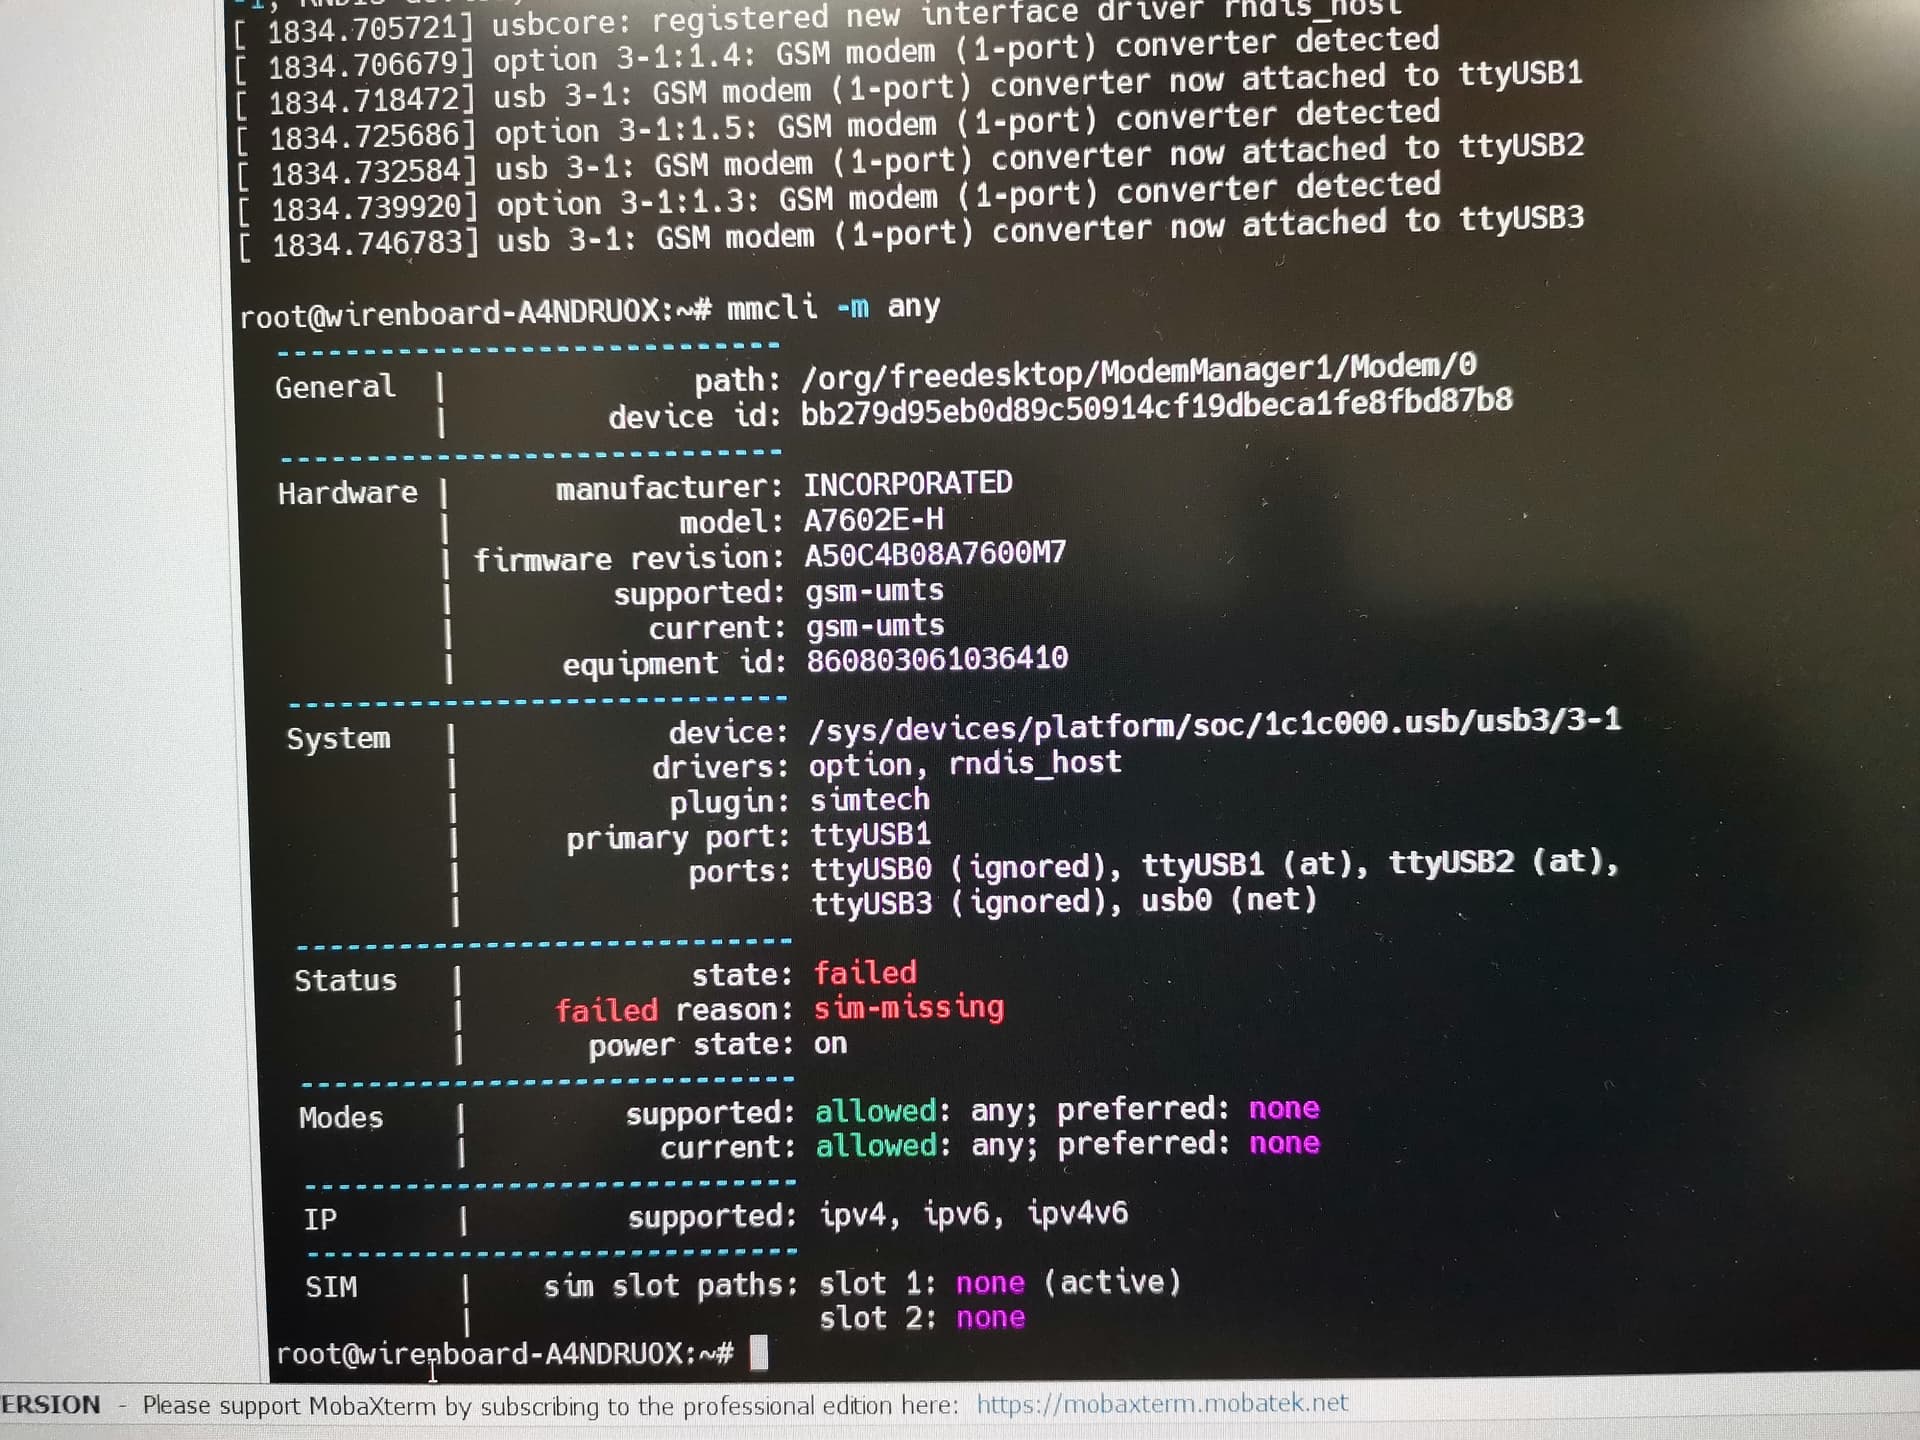
Task: Click the firmware revision A50C4B08A7600M7
Action: pyautogui.click(x=935, y=553)
